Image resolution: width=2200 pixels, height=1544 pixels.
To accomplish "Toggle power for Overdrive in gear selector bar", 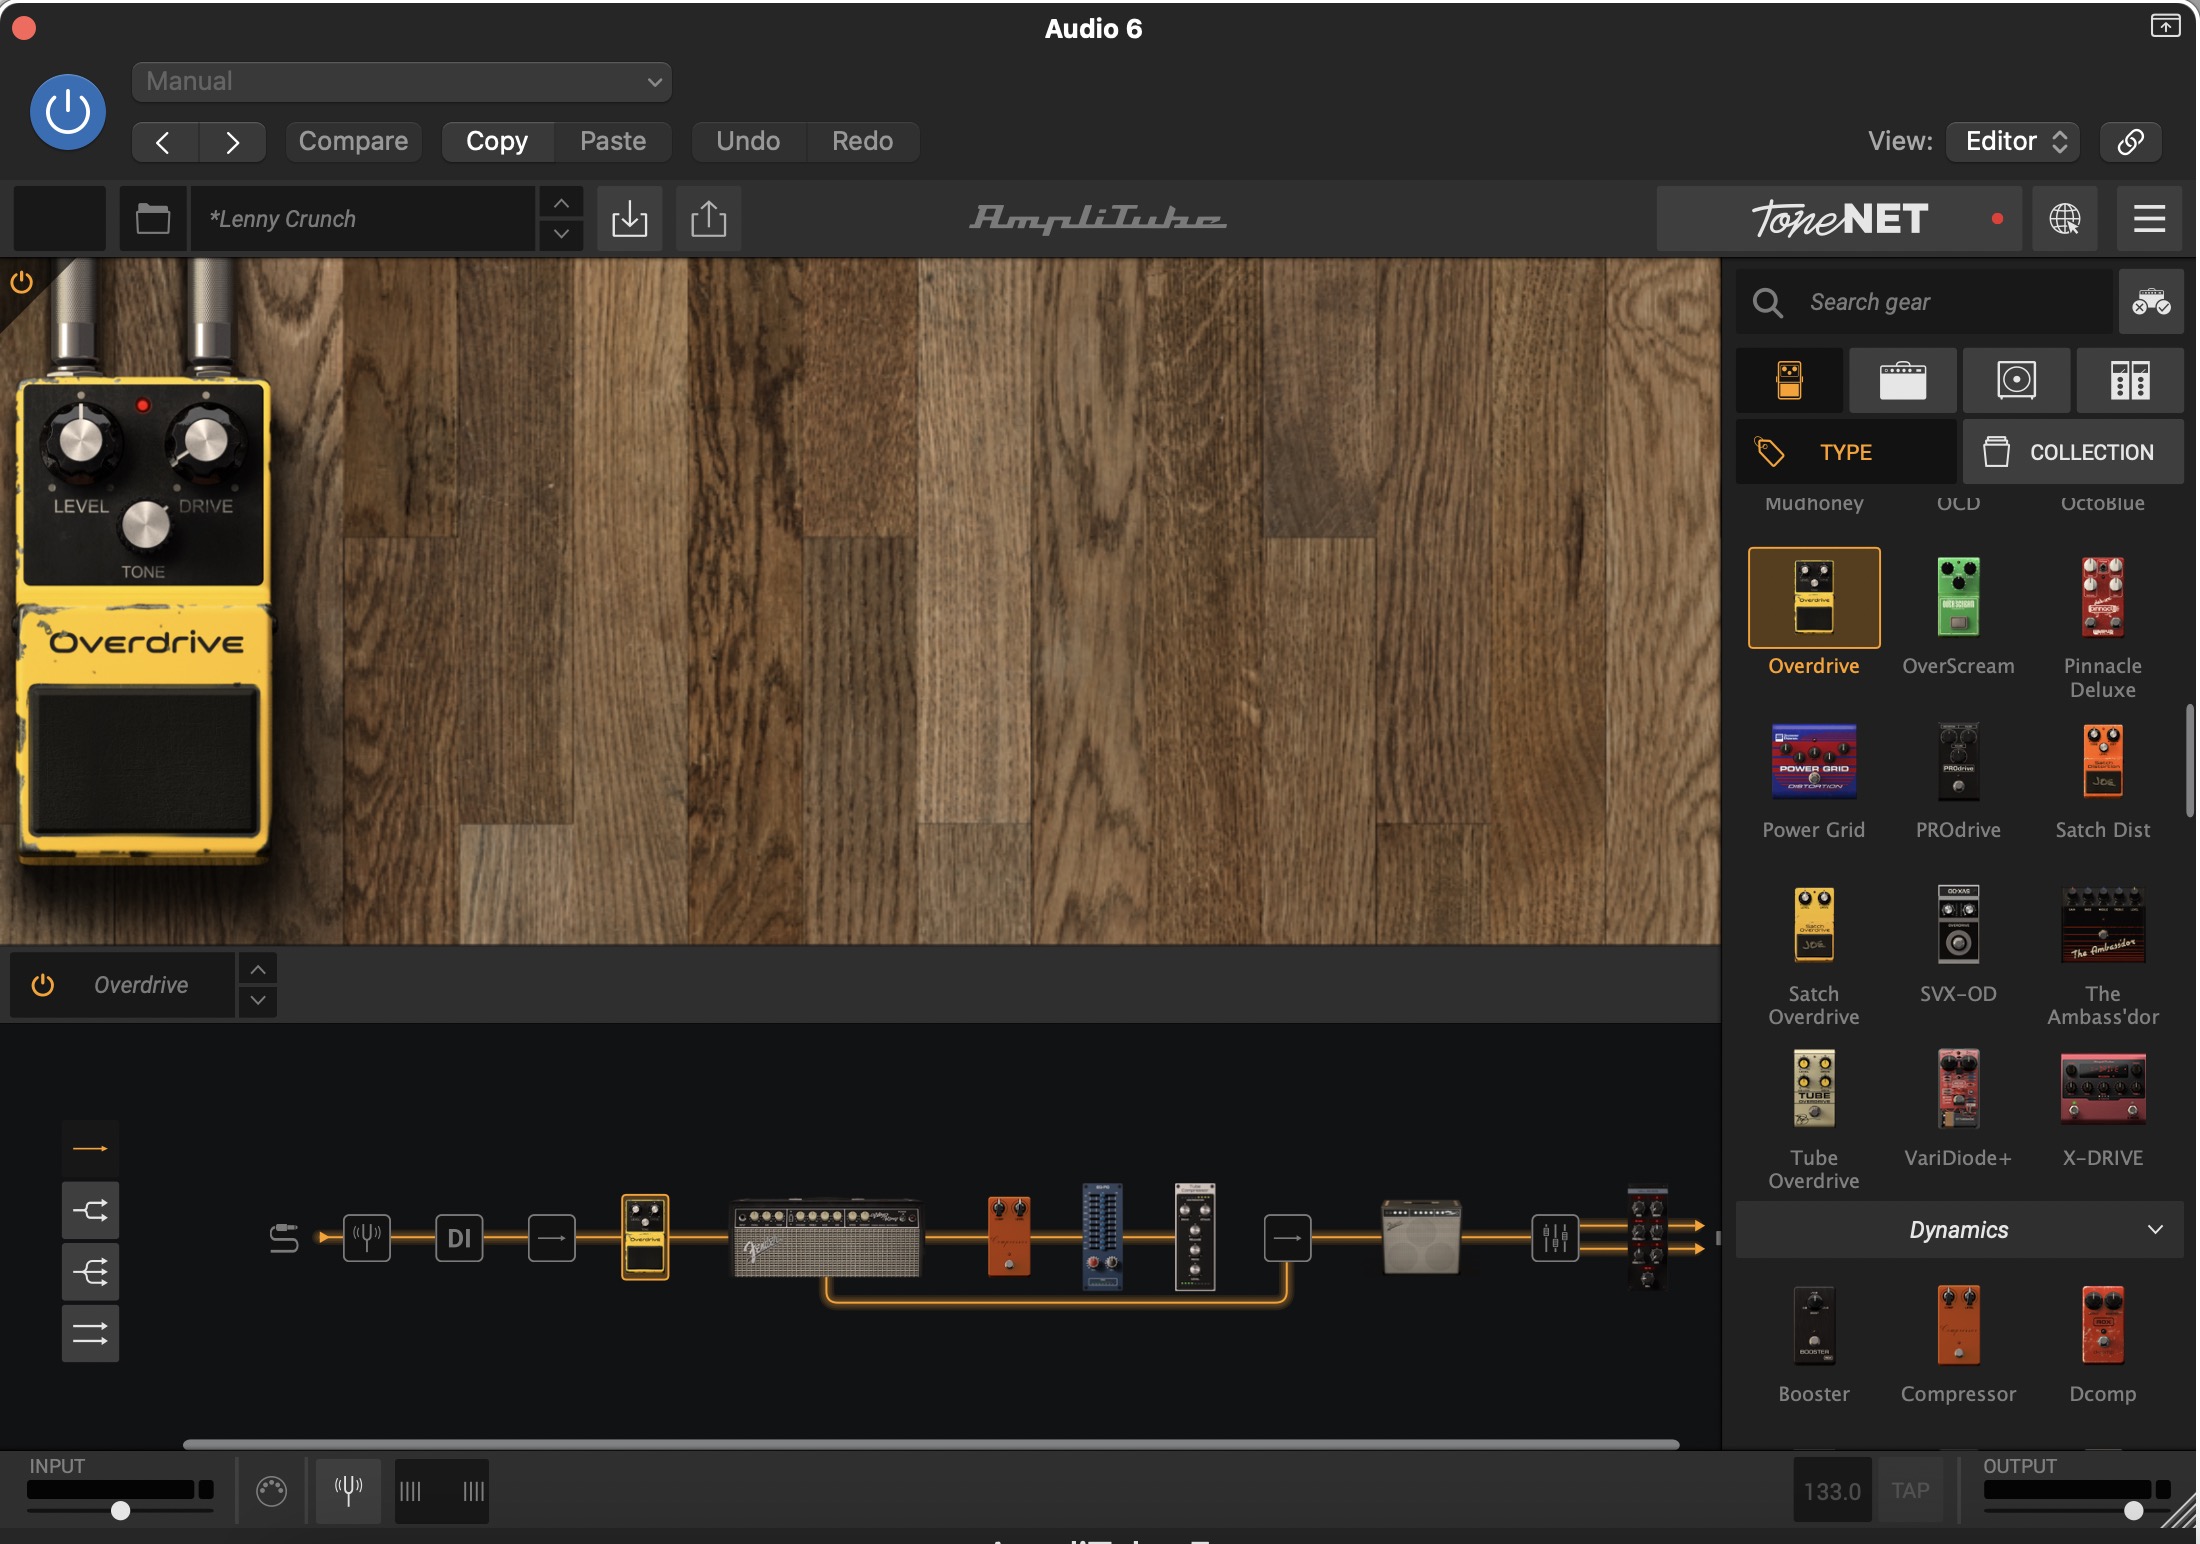I will [x=42, y=985].
